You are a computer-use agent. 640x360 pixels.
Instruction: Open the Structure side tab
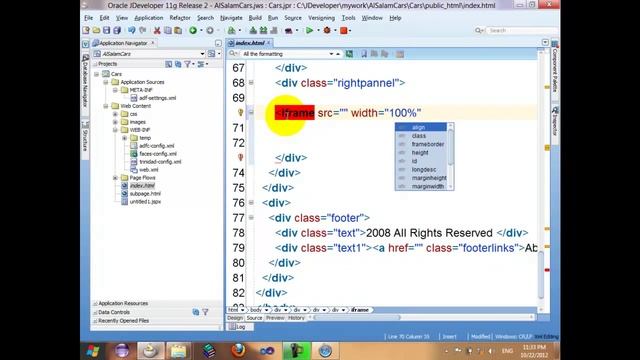(85, 137)
